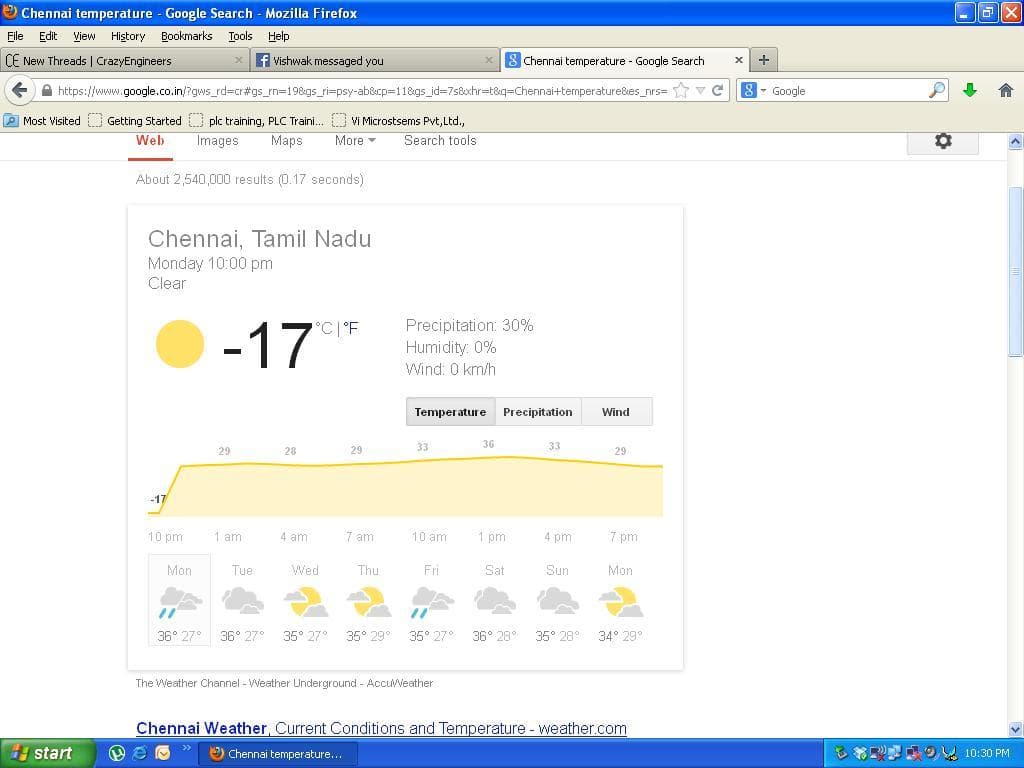
Task: Select Tuesday cloudy forecast icon
Action: pyautogui.click(x=242, y=601)
